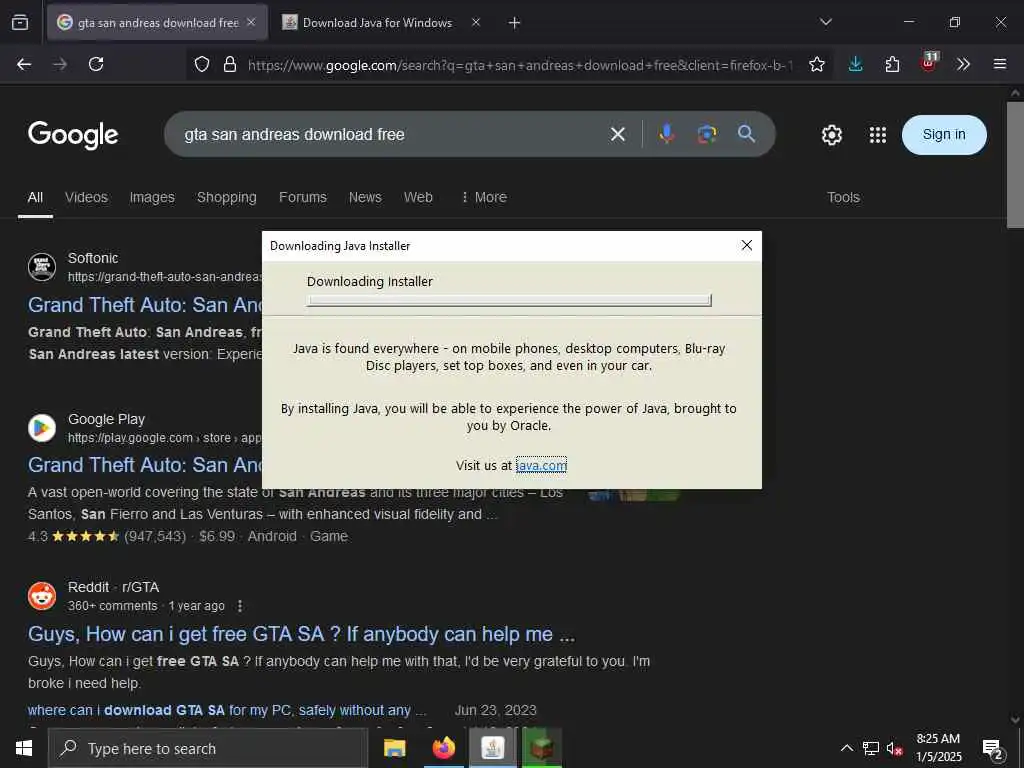Screen dimensions: 1024x768
Task: Select the Forums search filter
Action: pos(302,197)
